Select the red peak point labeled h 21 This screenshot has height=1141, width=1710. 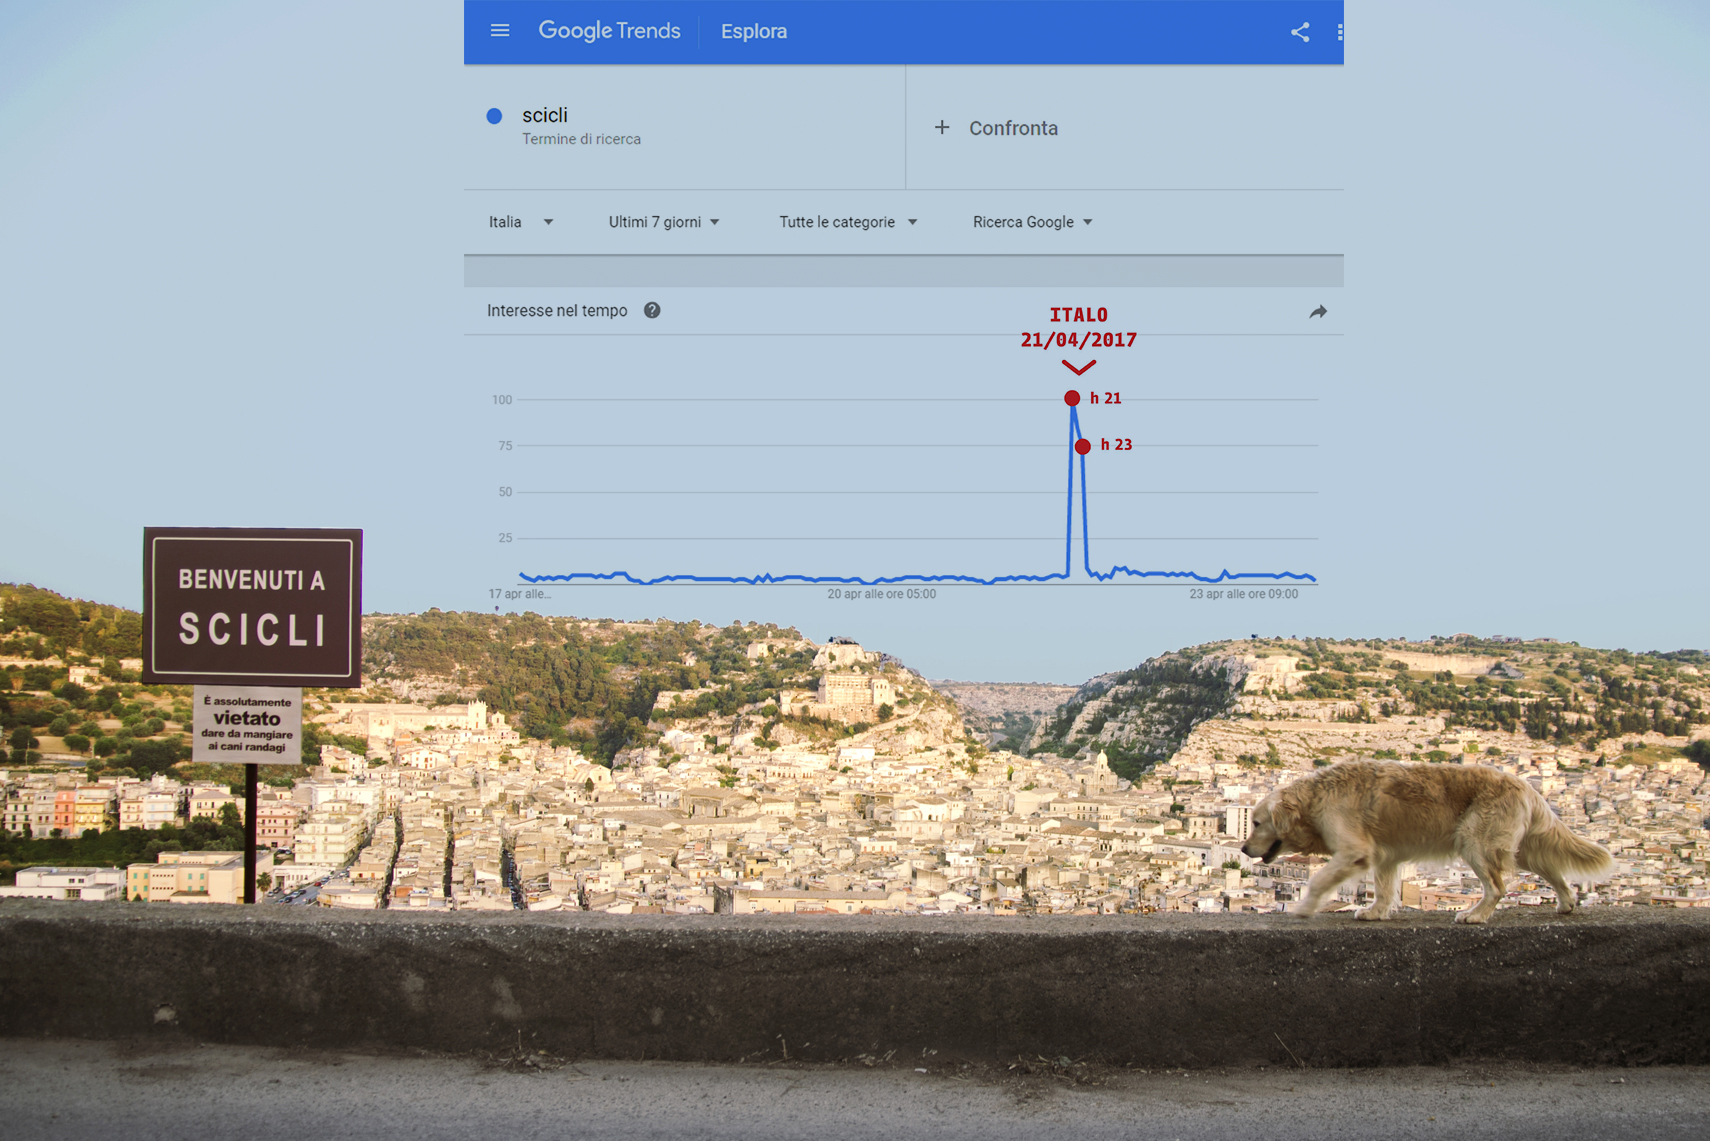pos(1072,398)
